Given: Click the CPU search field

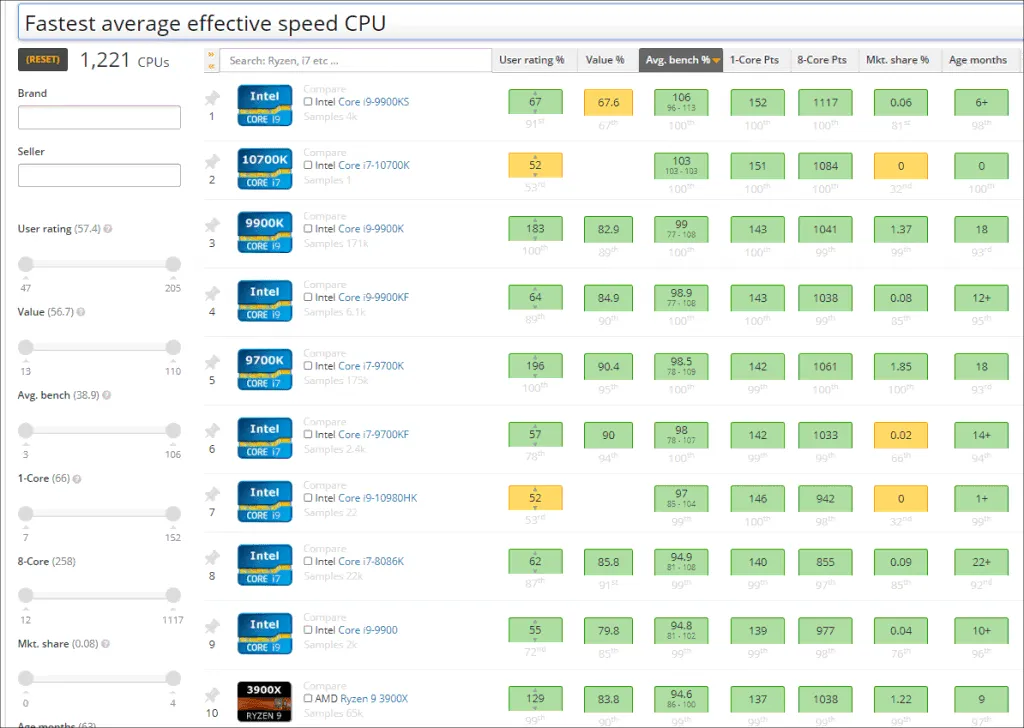Looking at the screenshot, I should click(x=355, y=60).
